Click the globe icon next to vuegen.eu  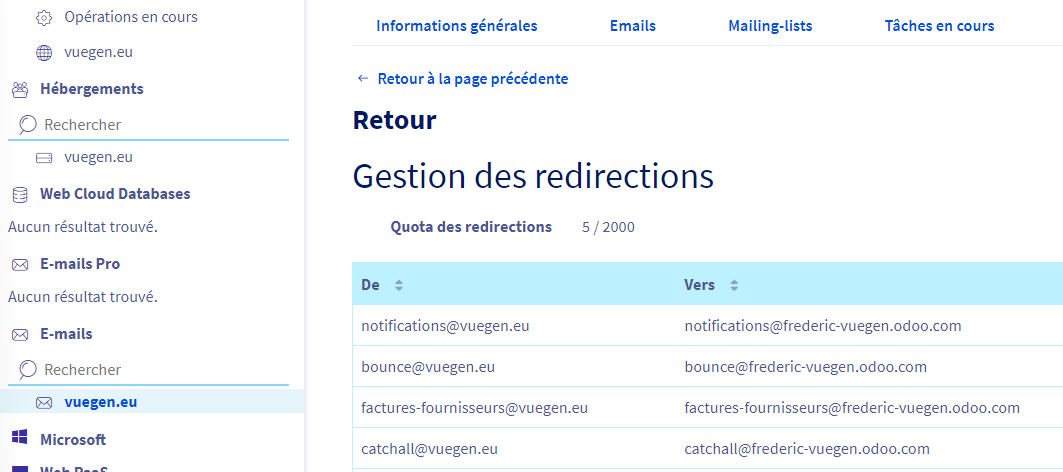44,52
